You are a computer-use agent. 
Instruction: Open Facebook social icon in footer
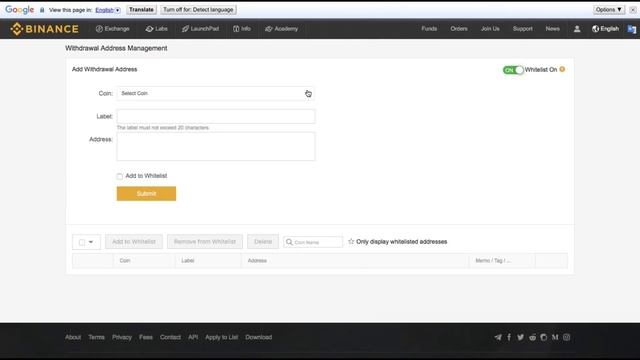(x=509, y=337)
